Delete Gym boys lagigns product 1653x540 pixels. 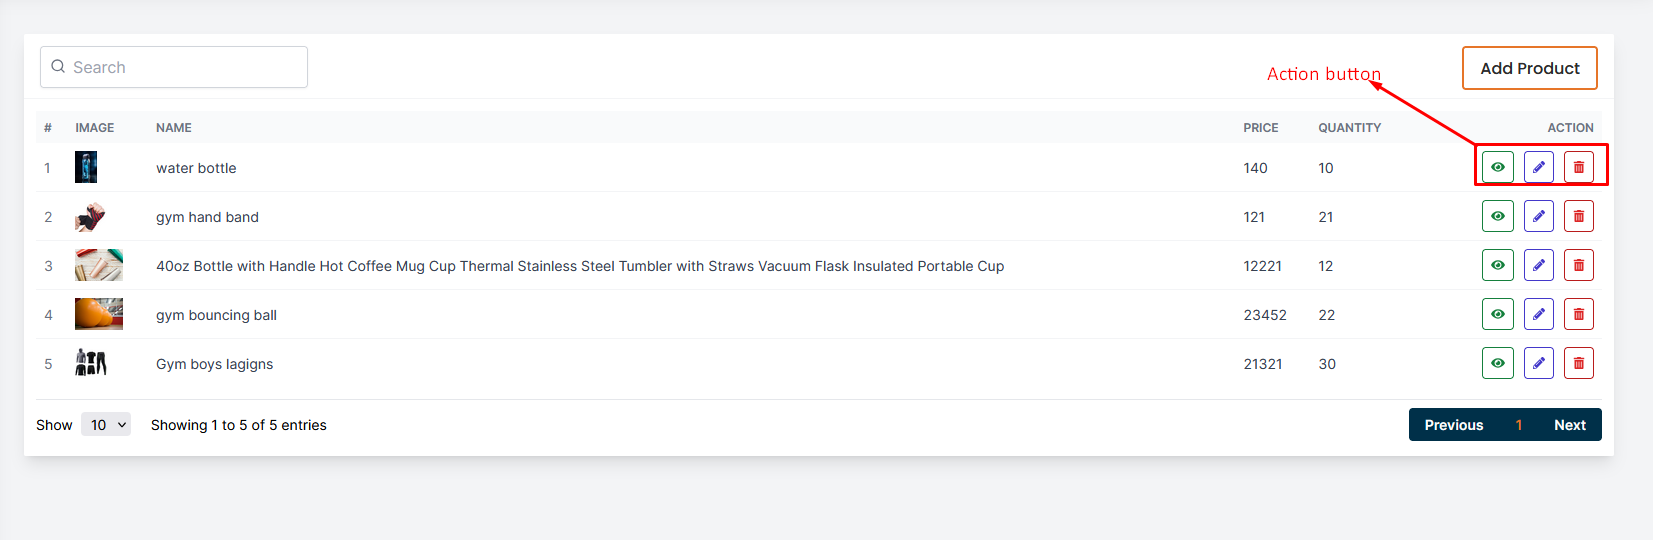point(1578,363)
